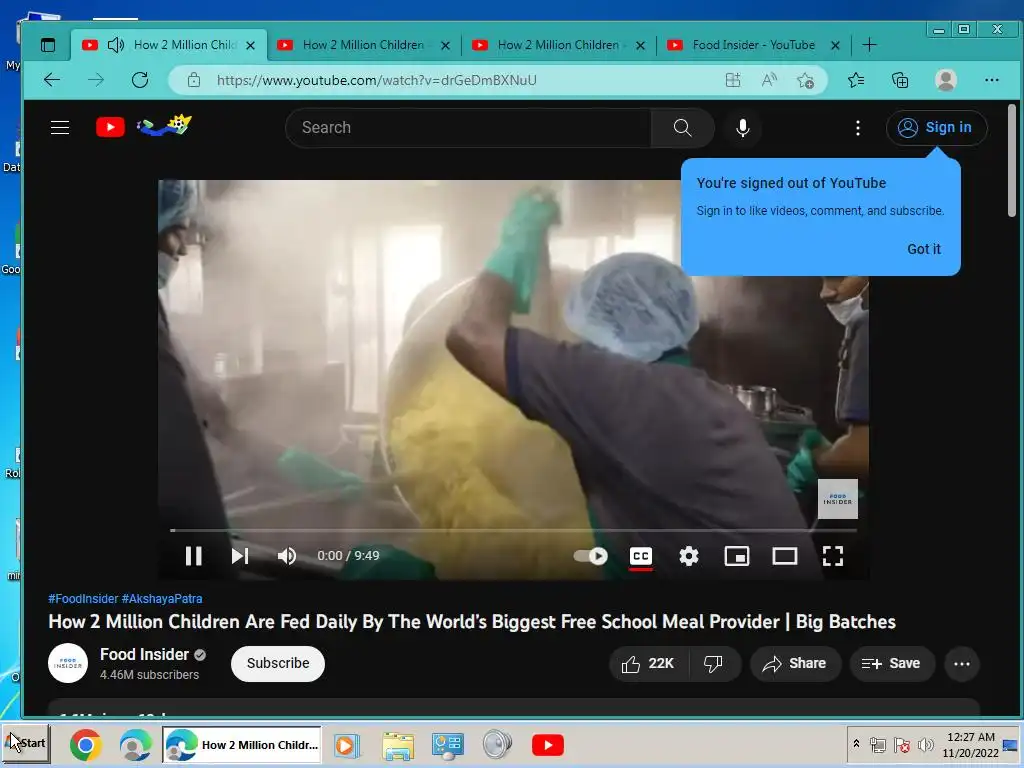
Task: Click the YouTube search magnifier button
Action: [682, 127]
